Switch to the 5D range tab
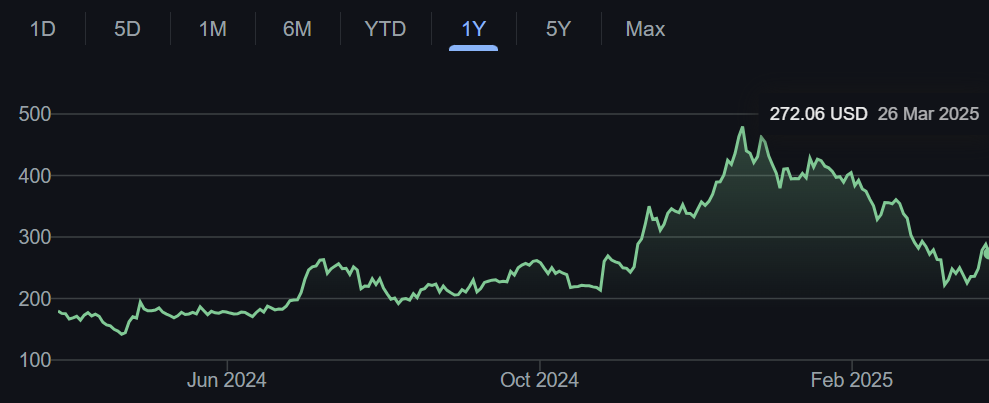989x403 pixels. coord(127,29)
